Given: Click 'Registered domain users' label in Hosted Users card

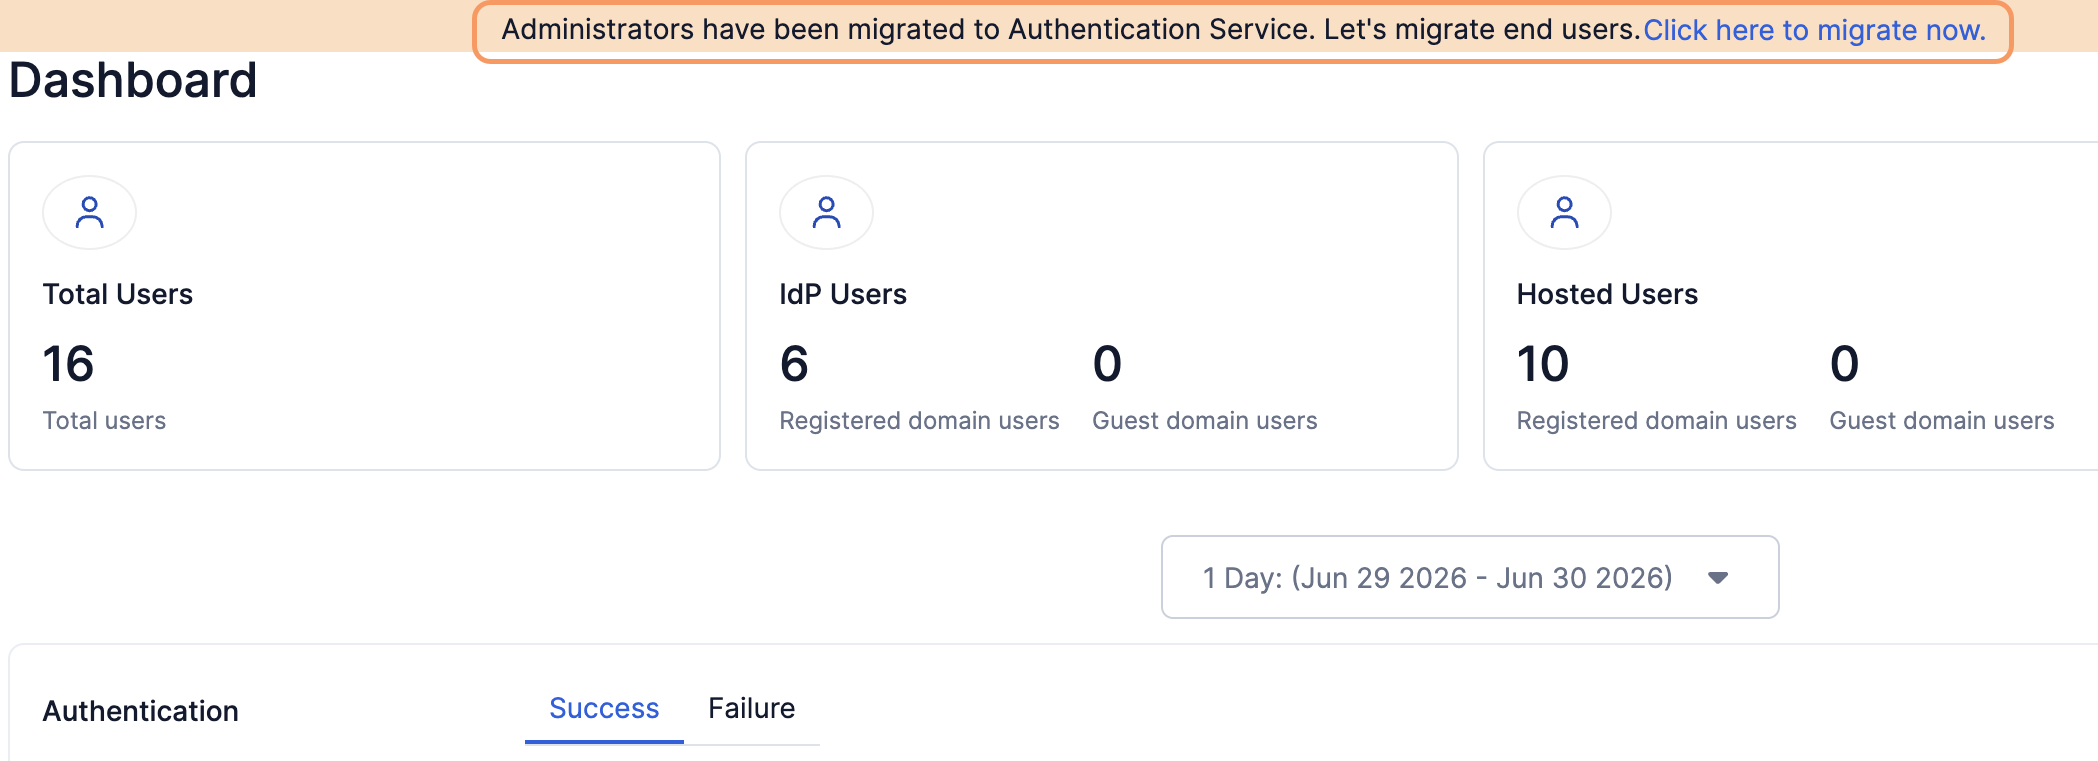Looking at the screenshot, I should click(x=1657, y=421).
